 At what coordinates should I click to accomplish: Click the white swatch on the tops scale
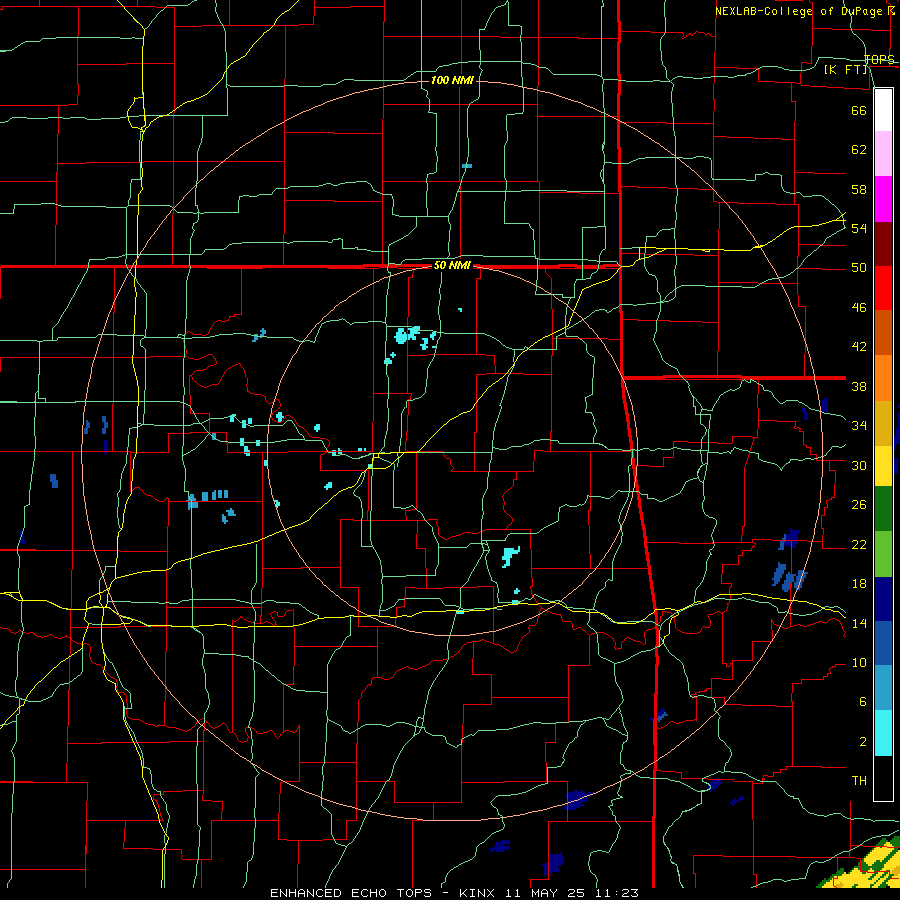point(883,110)
